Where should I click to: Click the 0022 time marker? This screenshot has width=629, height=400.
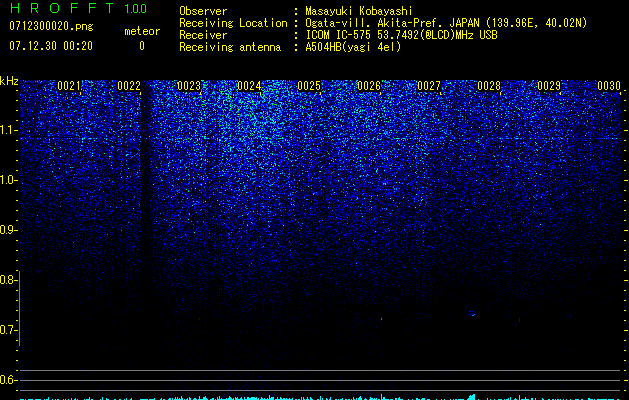pos(129,86)
